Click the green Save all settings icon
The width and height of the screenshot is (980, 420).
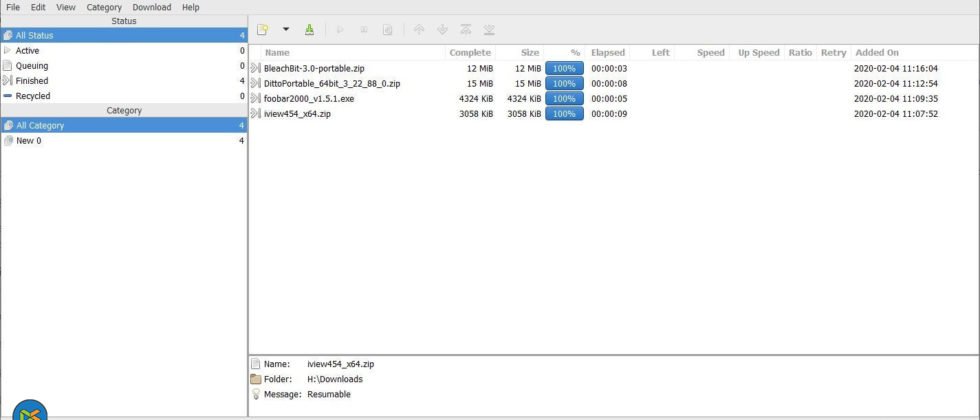(309, 29)
